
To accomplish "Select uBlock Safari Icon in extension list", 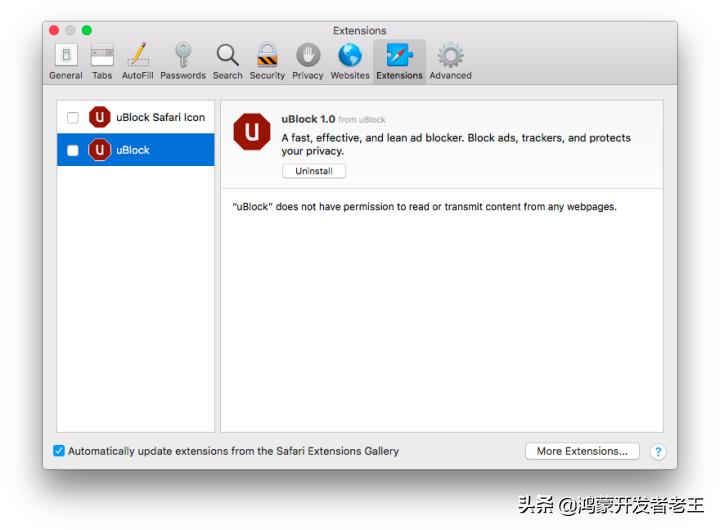I will (135, 117).
